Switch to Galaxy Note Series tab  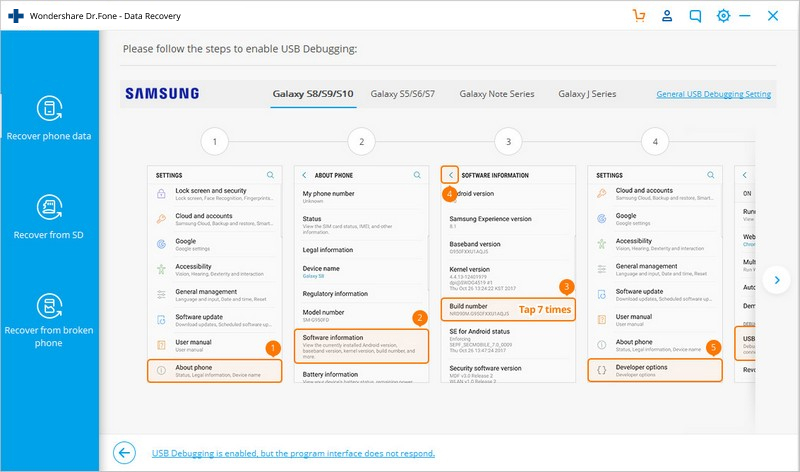[x=496, y=94]
